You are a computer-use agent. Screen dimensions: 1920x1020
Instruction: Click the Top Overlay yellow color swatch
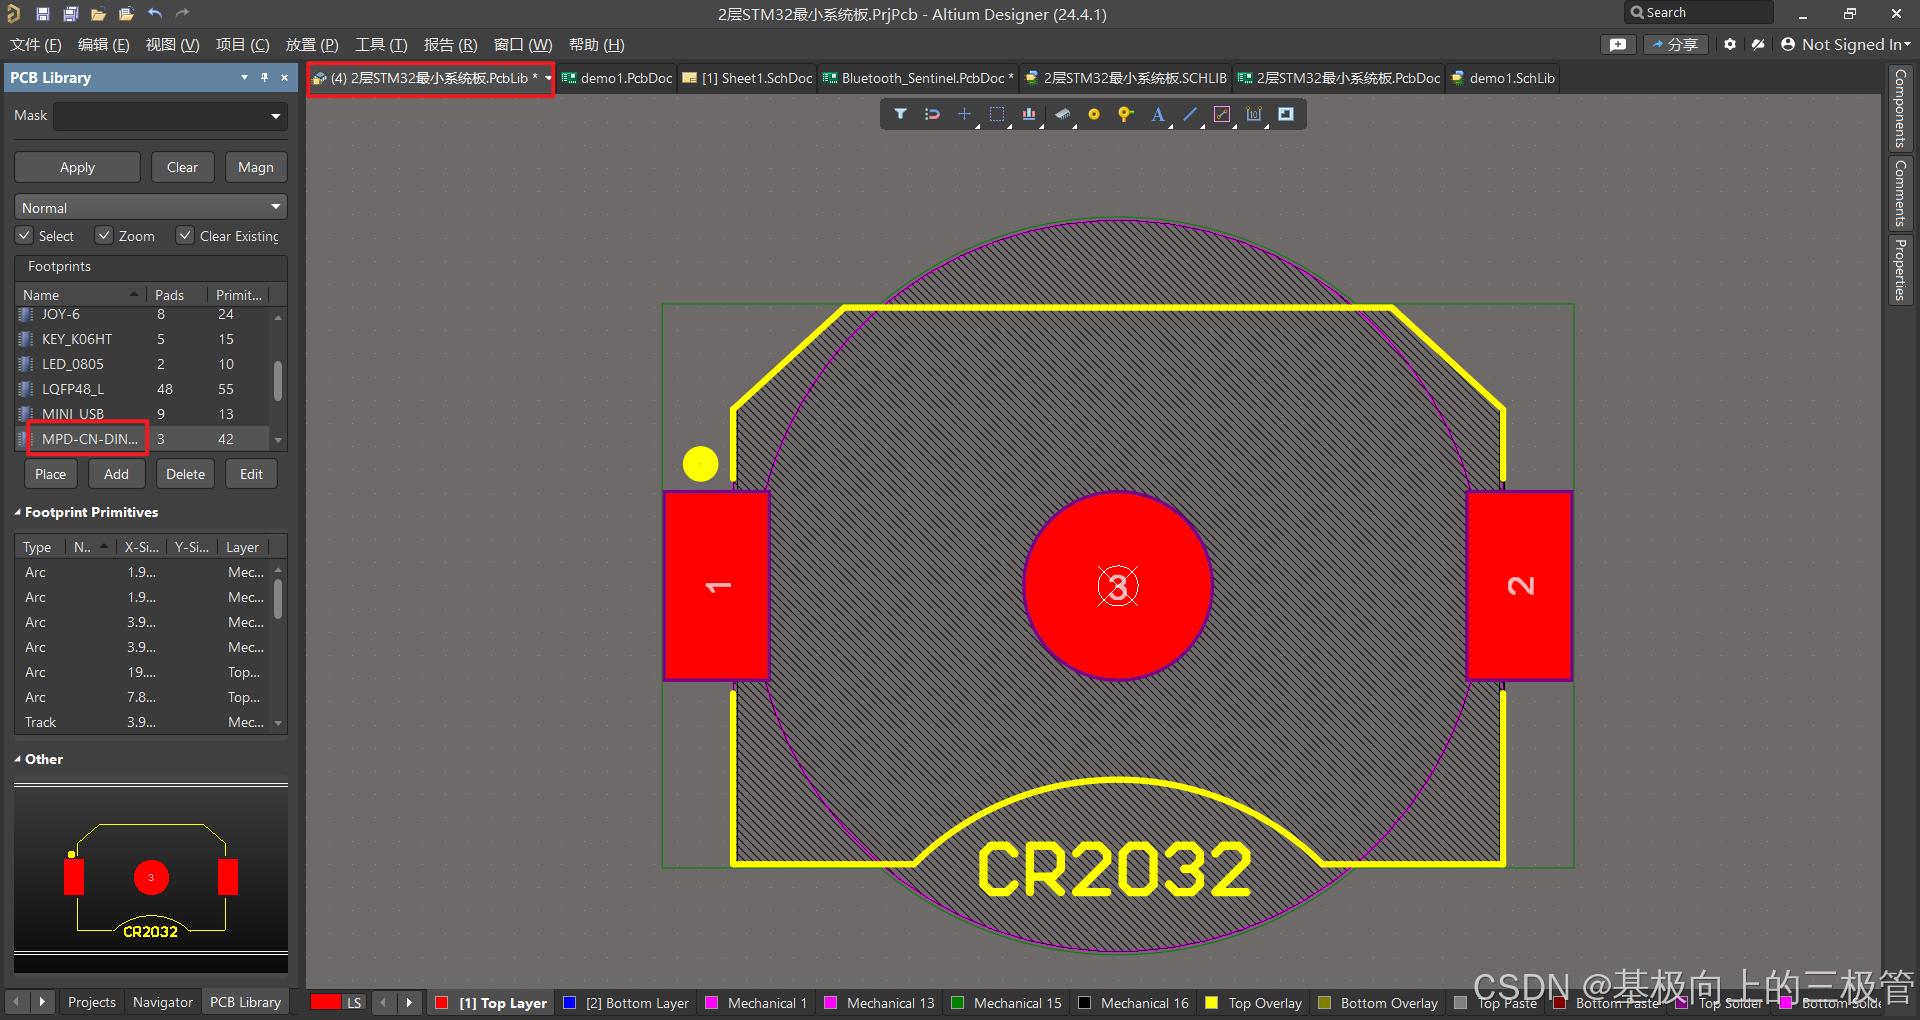1211,1002
